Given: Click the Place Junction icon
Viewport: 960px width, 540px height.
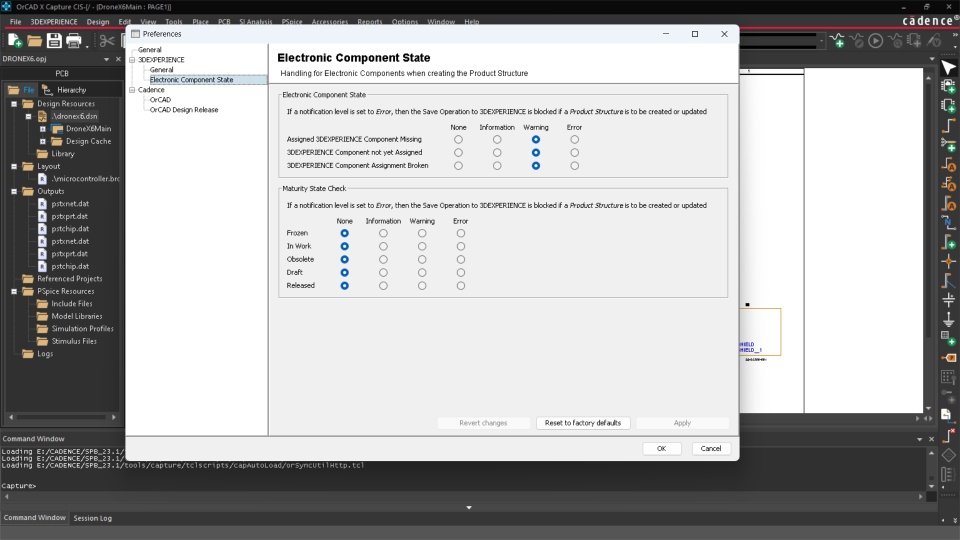Looking at the screenshot, I should [x=948, y=261].
